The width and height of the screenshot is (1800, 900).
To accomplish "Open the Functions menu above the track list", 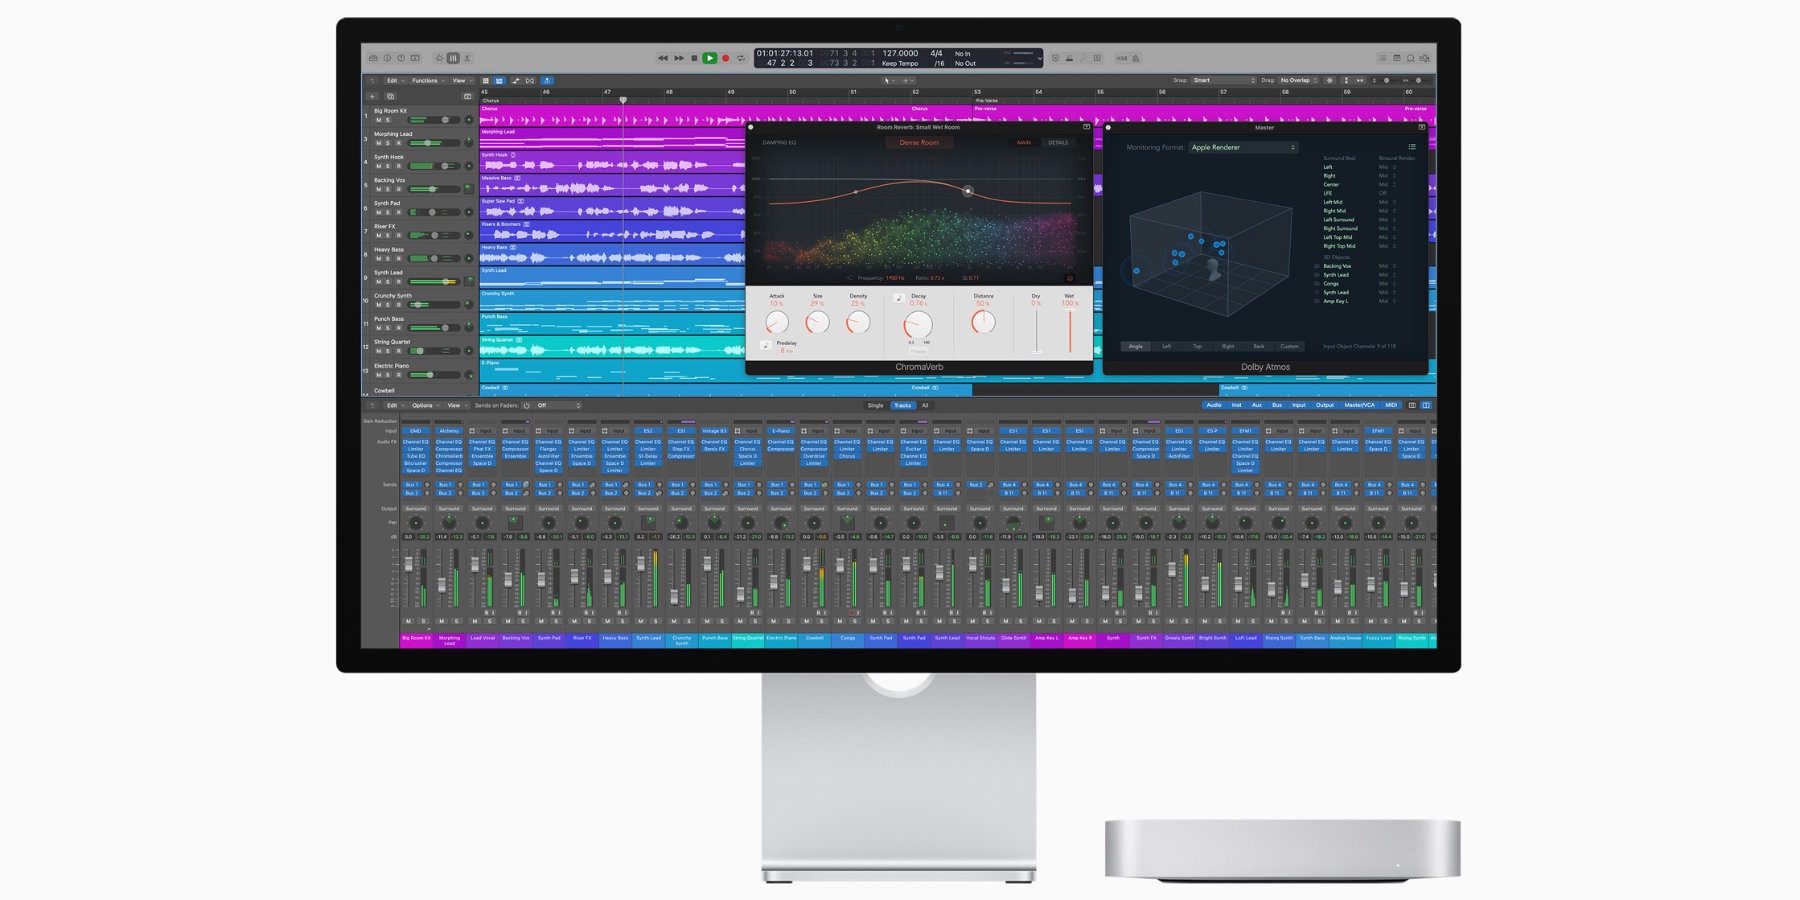I will pos(425,81).
